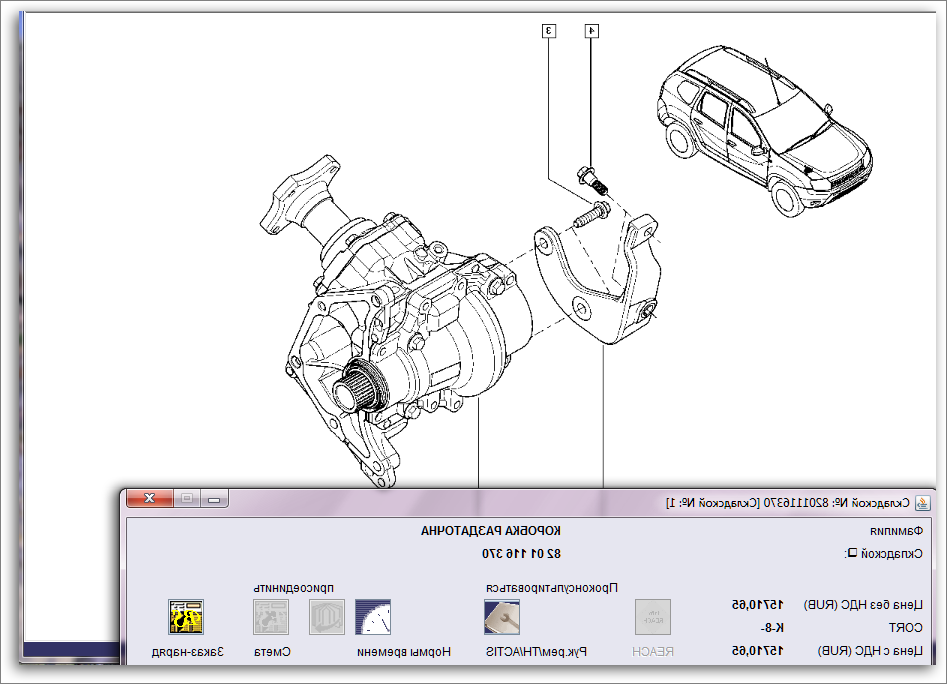The width and height of the screenshot is (947, 684).
Task: Click the КОРОБКА РАЗДАТОЧНА part name
Action: tap(491, 531)
